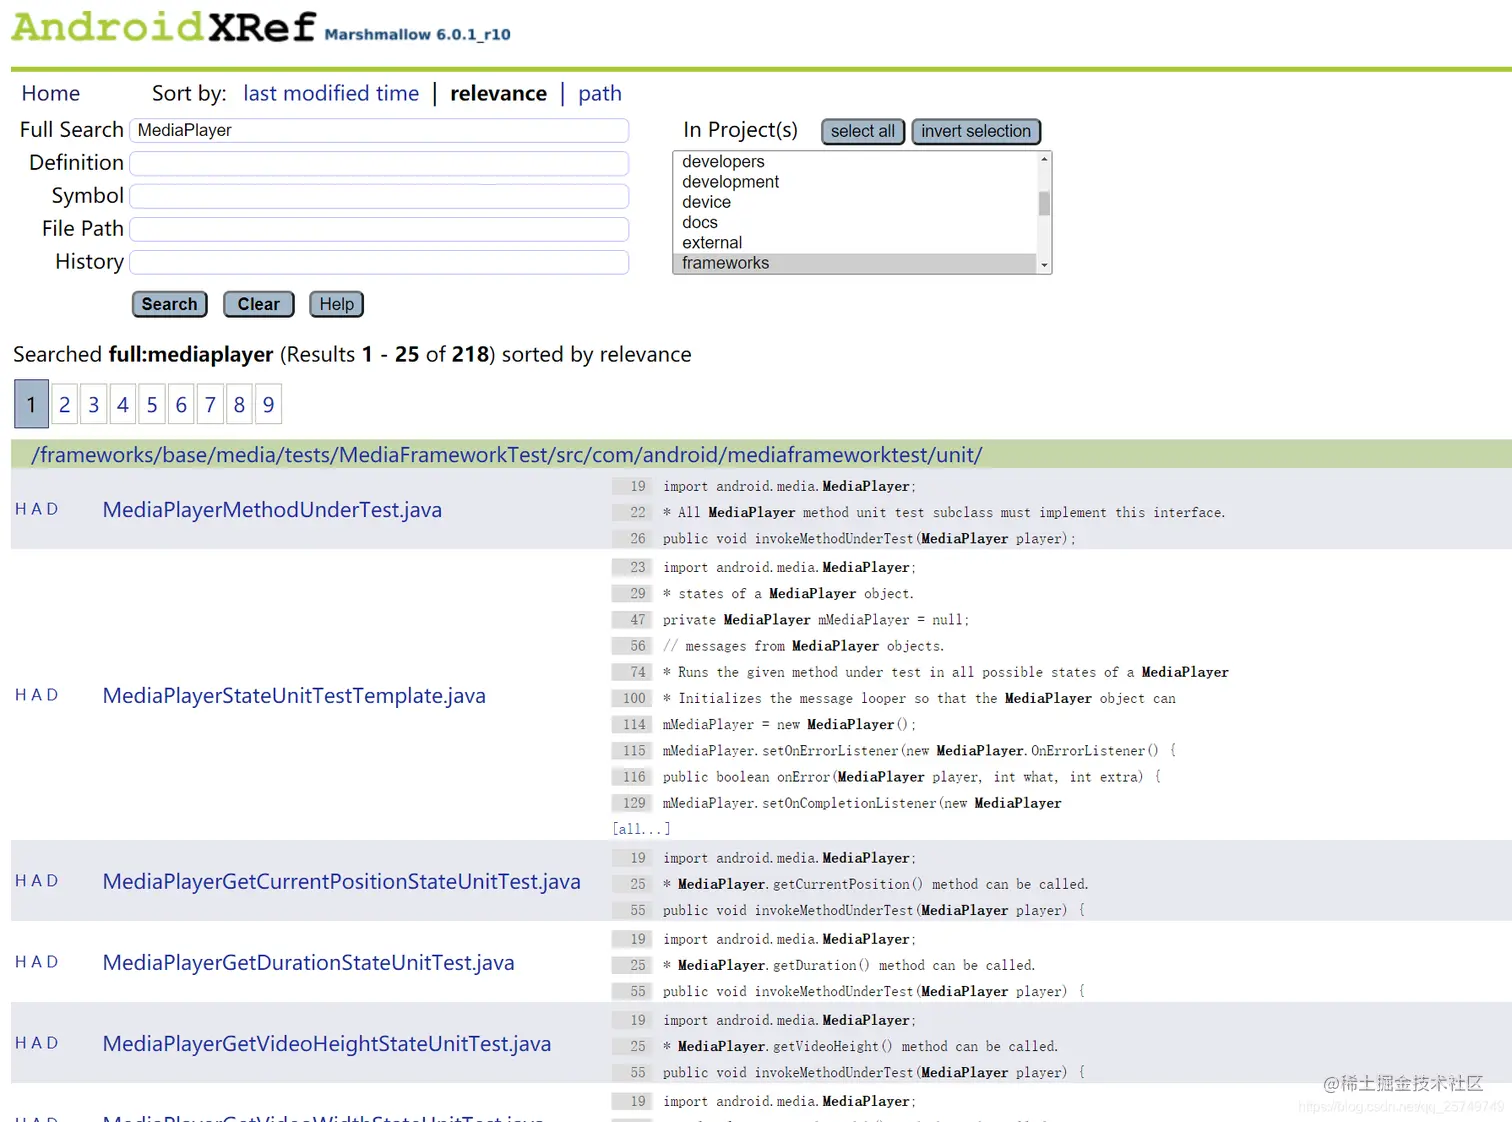
Task: Open line 47 private MediaPlayer mMediaPlayer
Action: click(x=791, y=620)
